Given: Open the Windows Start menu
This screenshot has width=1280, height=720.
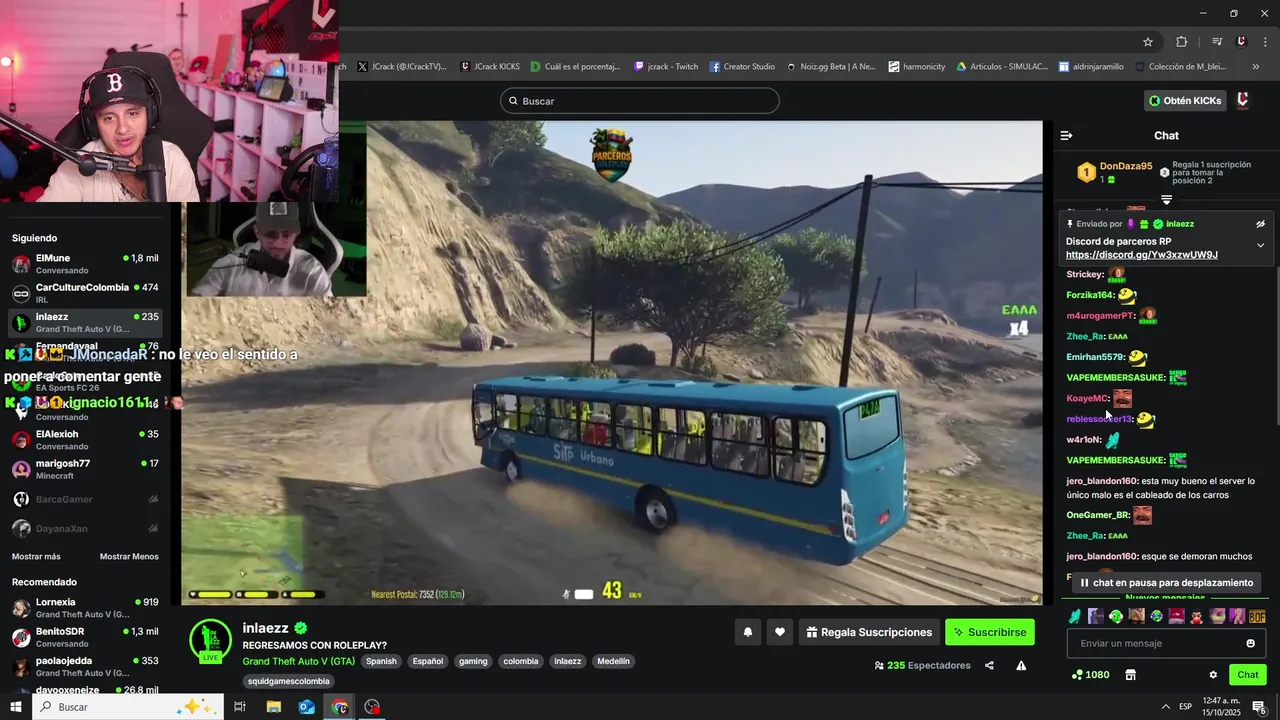Looking at the screenshot, I should [15, 707].
